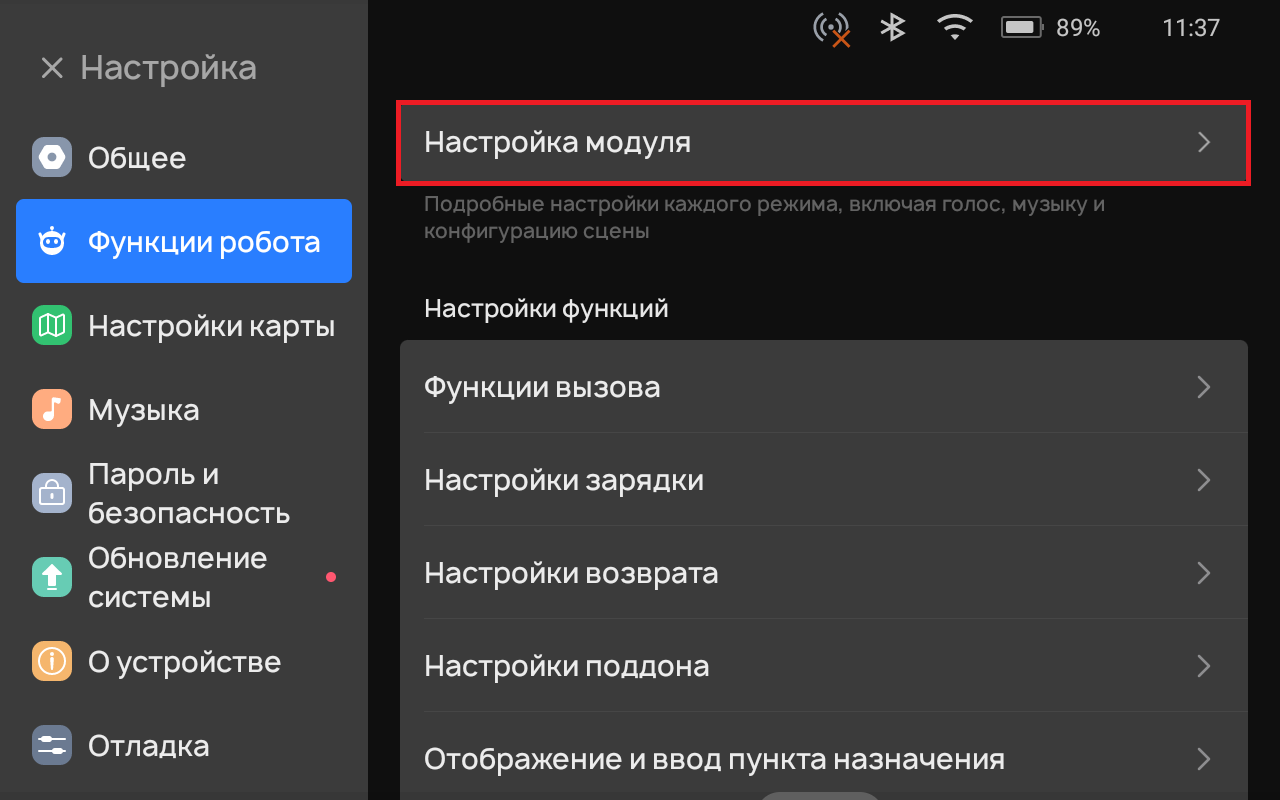Screen dimensions: 1280x800
Task: Click the green map icon for Настройки карты
Action: [x=52, y=326]
